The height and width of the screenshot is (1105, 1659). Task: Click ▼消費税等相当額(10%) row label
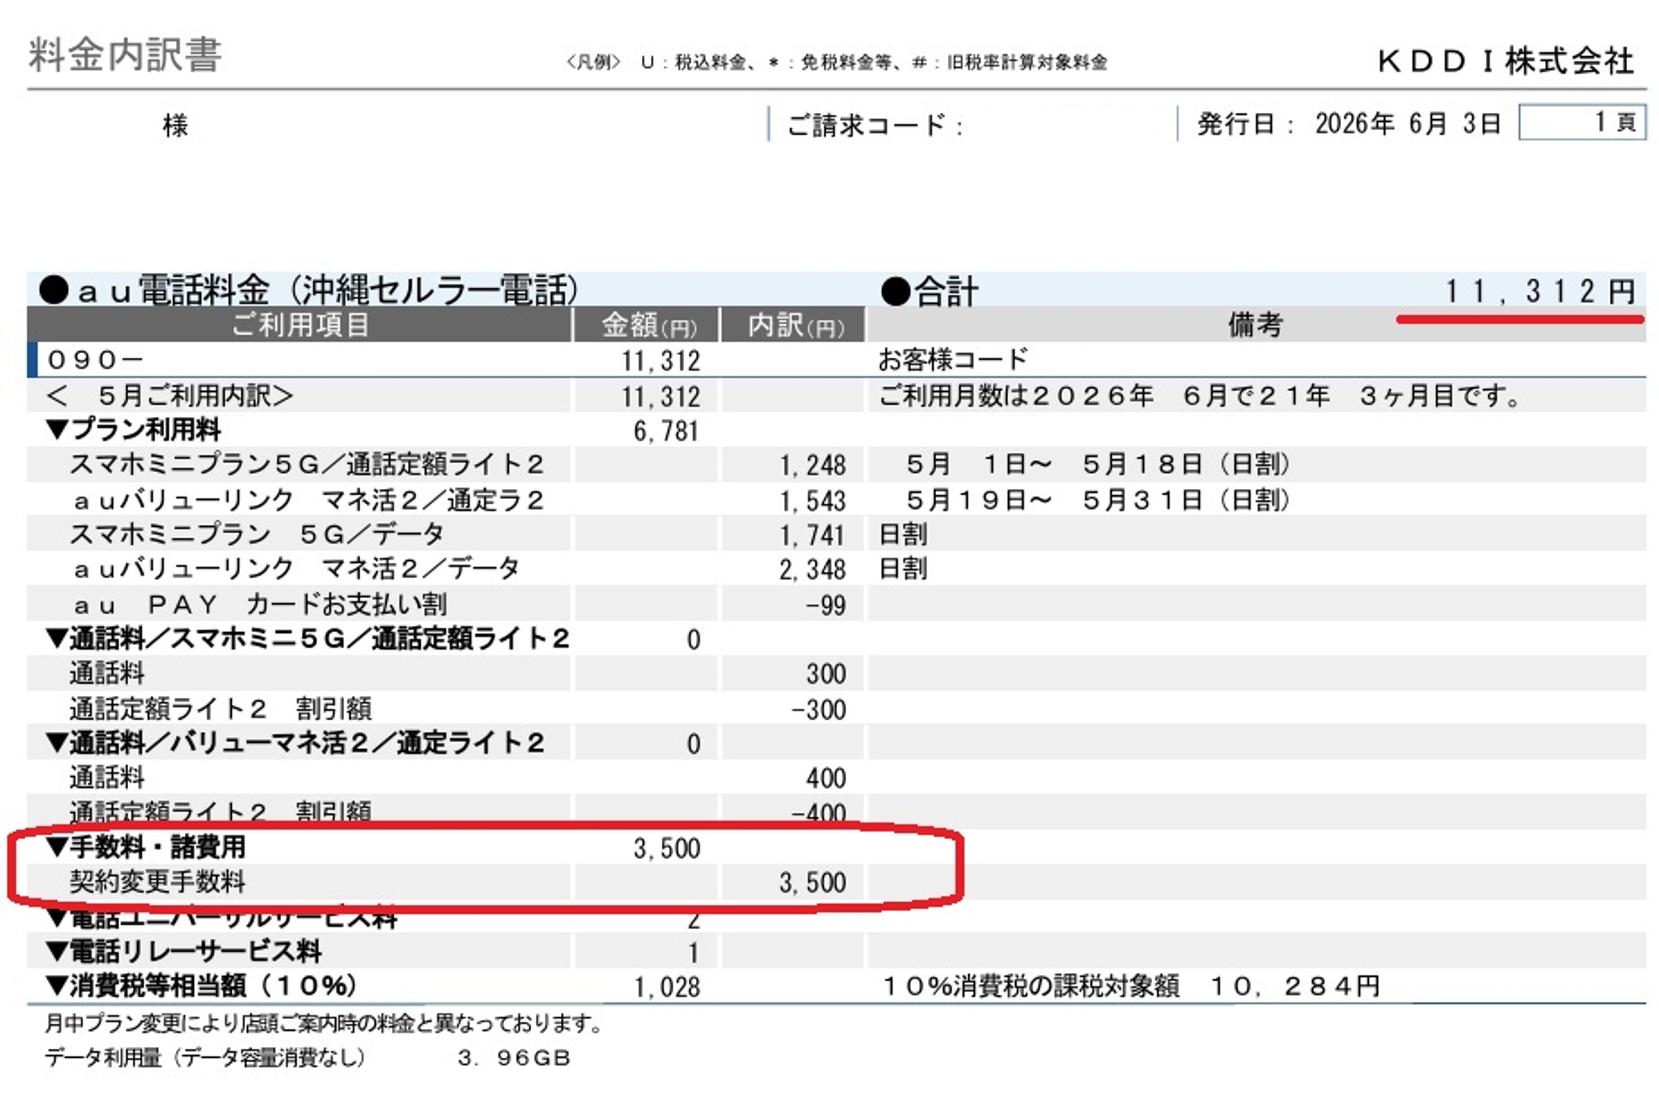[x=201, y=986]
